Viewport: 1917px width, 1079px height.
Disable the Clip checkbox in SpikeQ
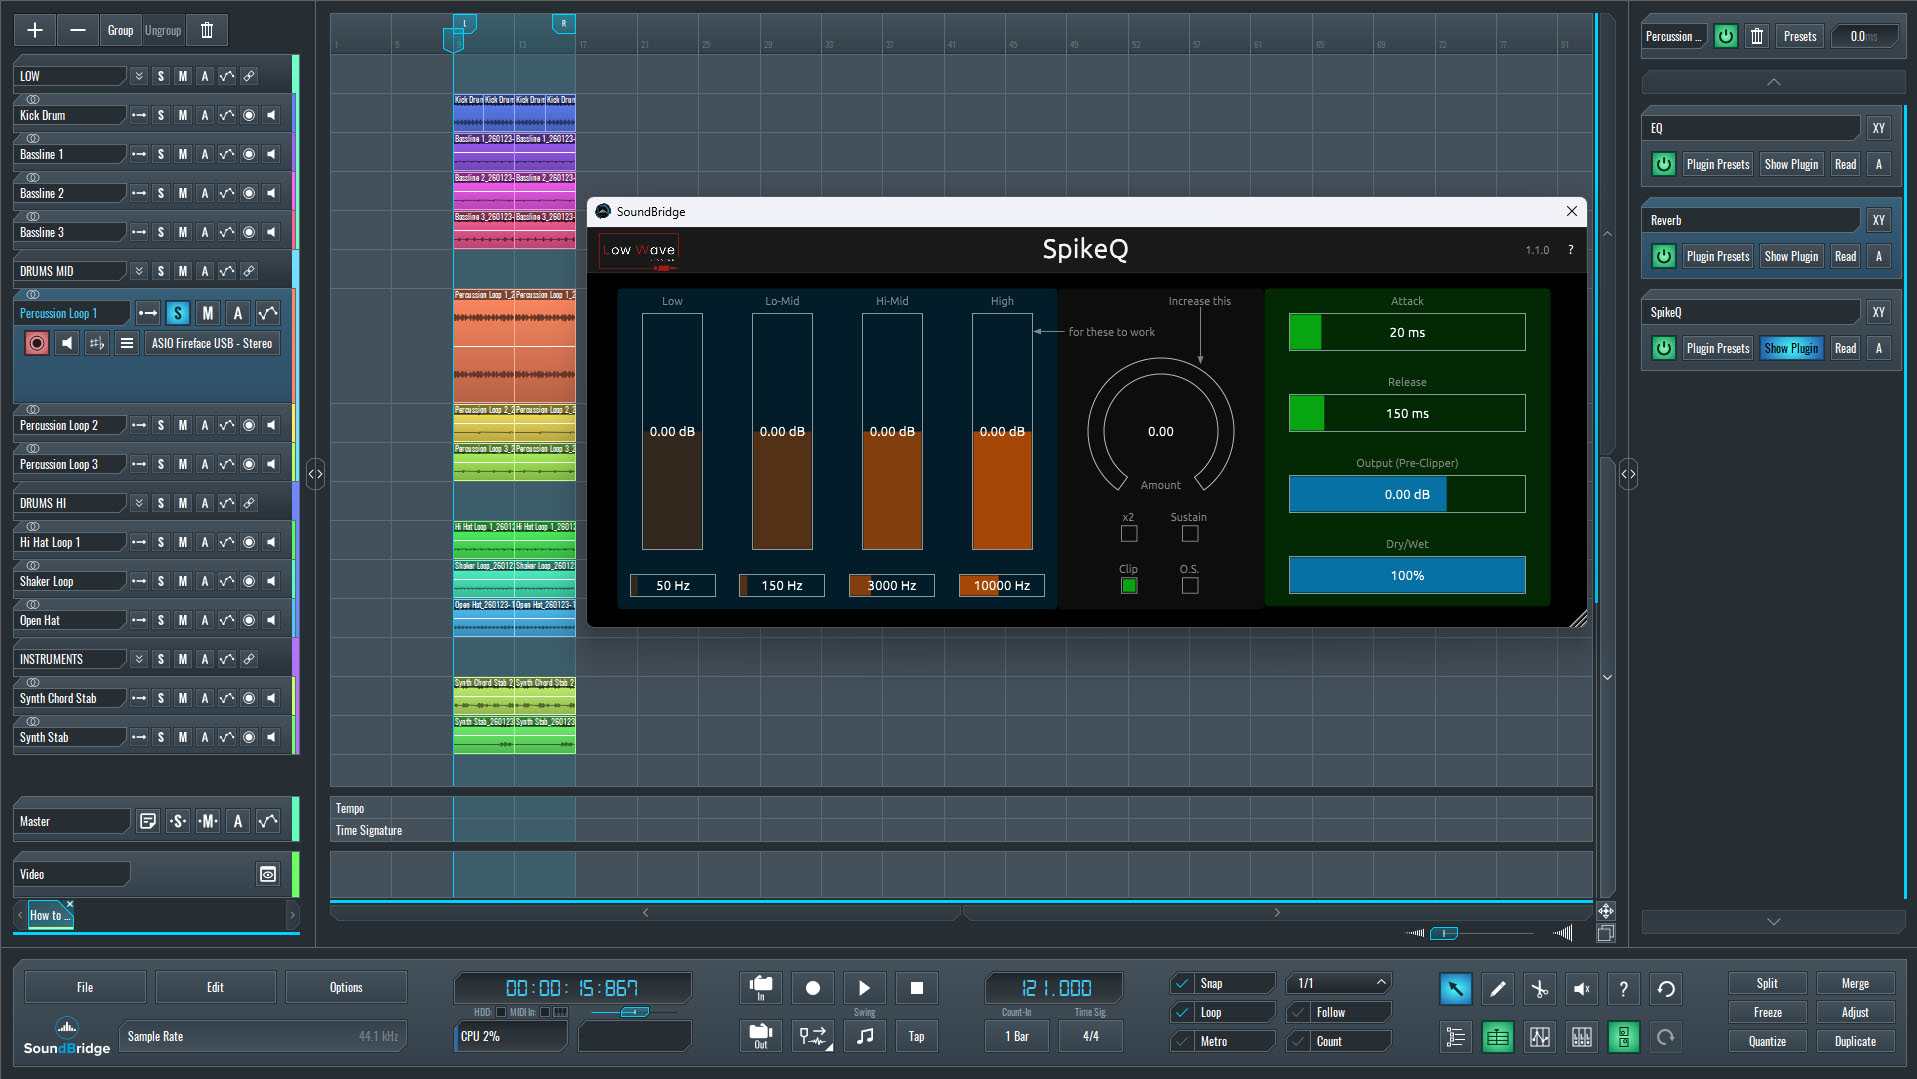tap(1128, 586)
